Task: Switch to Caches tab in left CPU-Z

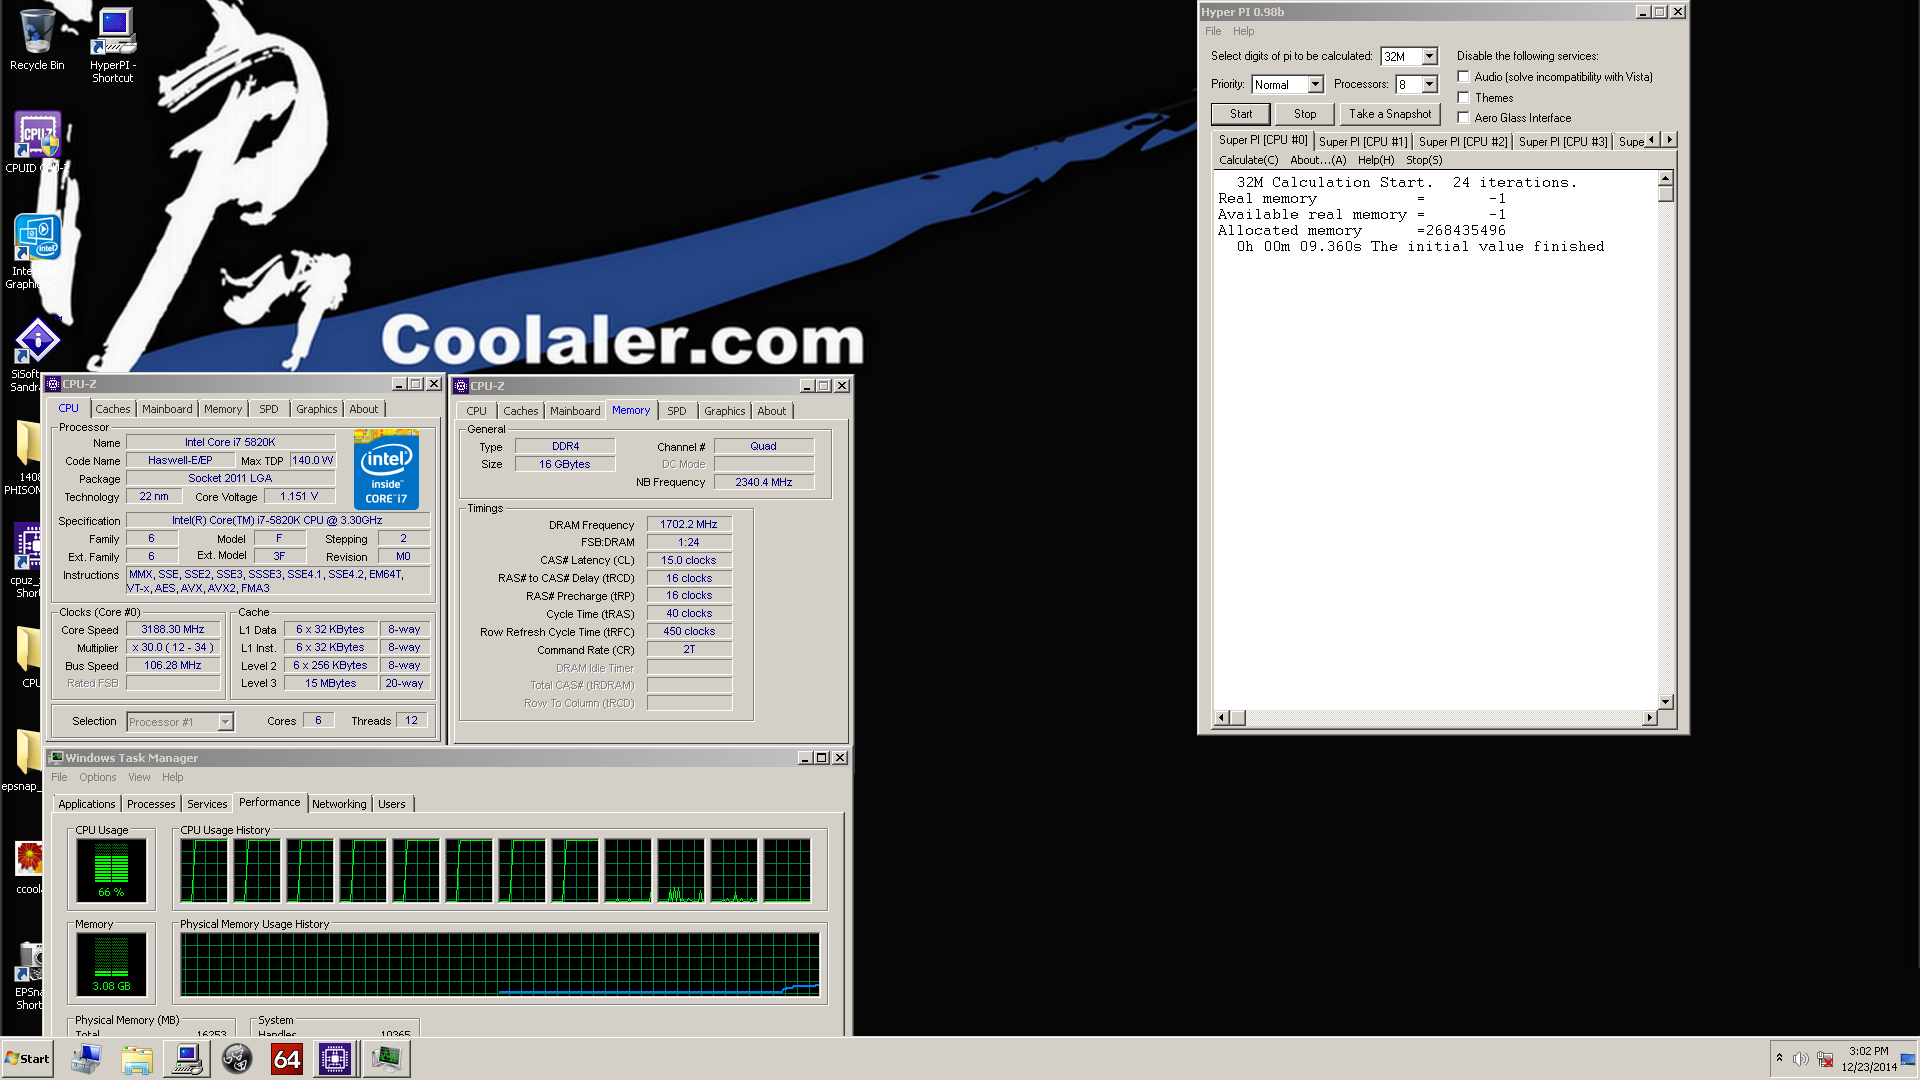Action: tap(113, 409)
